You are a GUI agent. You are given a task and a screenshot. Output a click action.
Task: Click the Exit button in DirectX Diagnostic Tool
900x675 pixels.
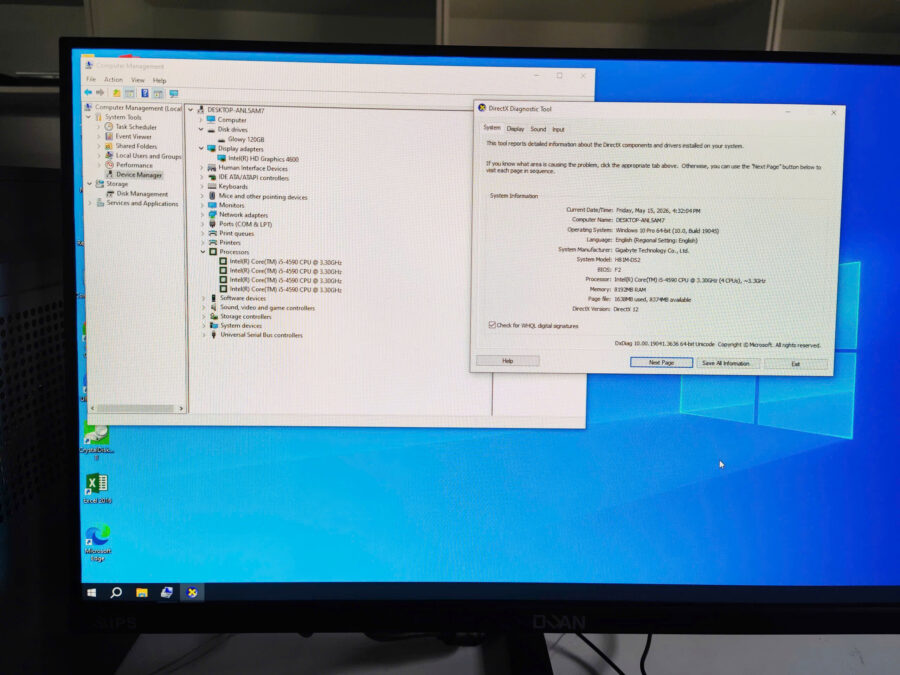tap(796, 364)
